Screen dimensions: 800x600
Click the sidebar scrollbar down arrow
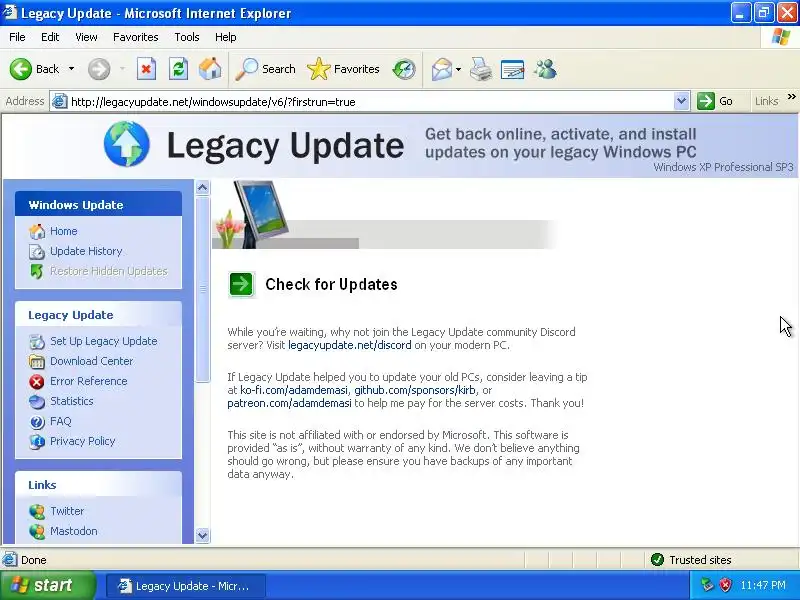pos(203,535)
